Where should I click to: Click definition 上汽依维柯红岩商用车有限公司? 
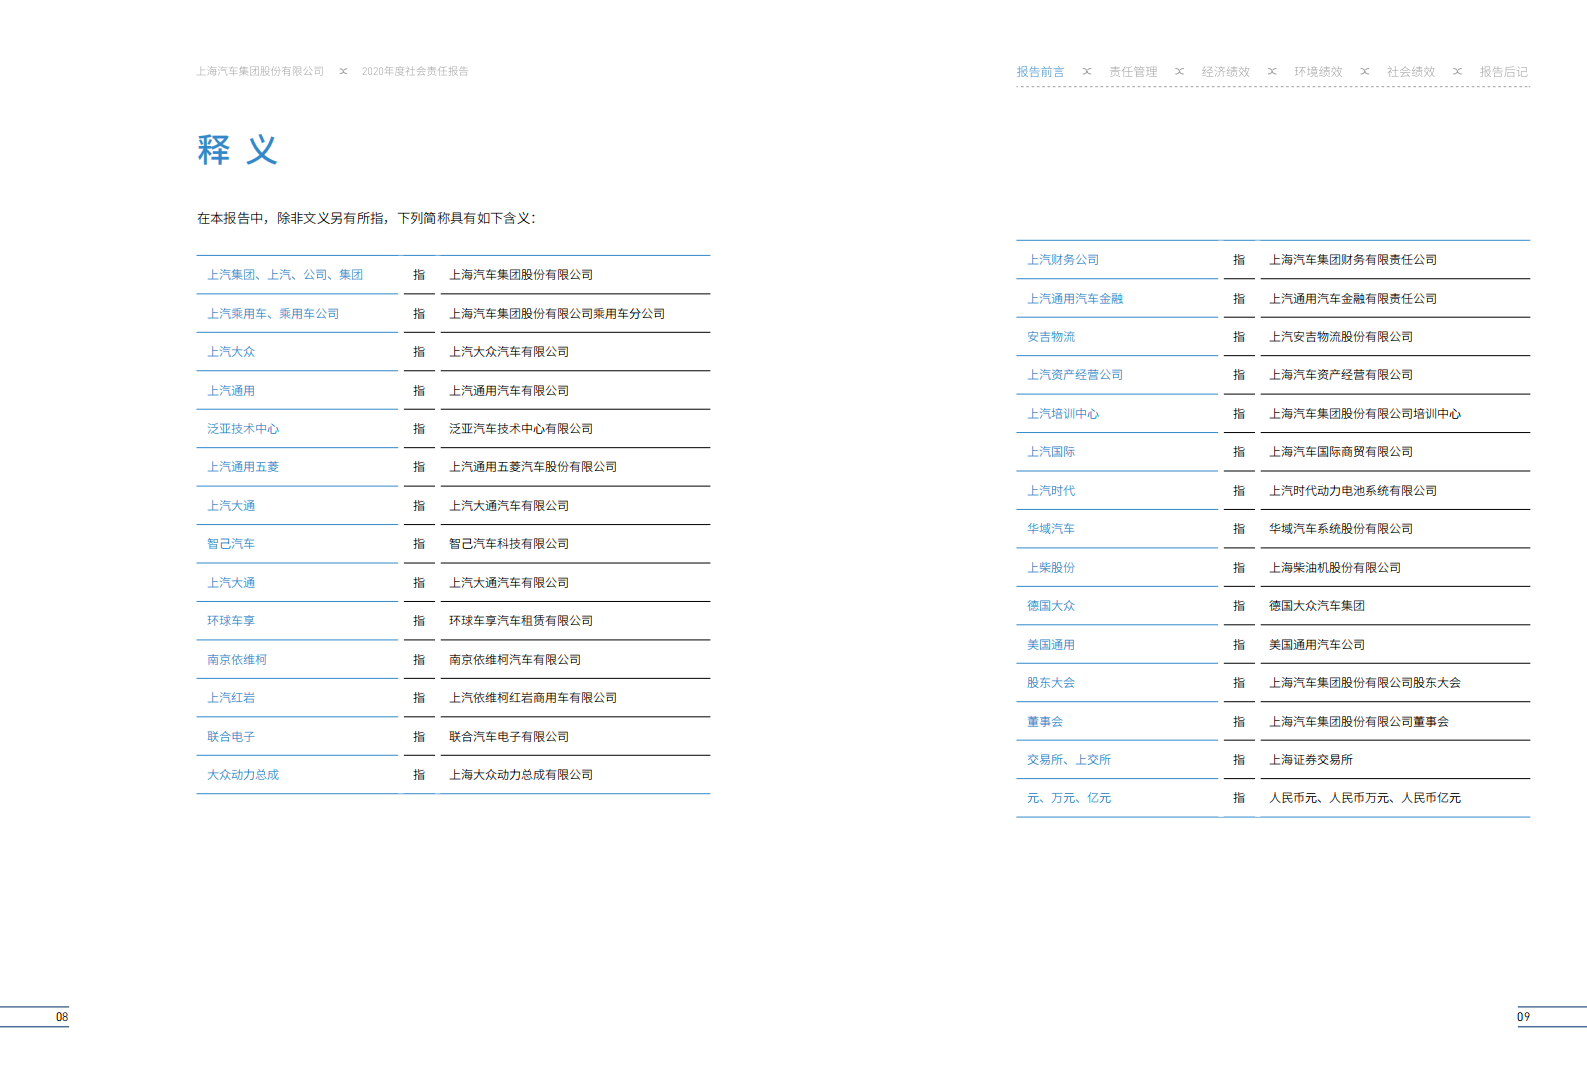533,698
